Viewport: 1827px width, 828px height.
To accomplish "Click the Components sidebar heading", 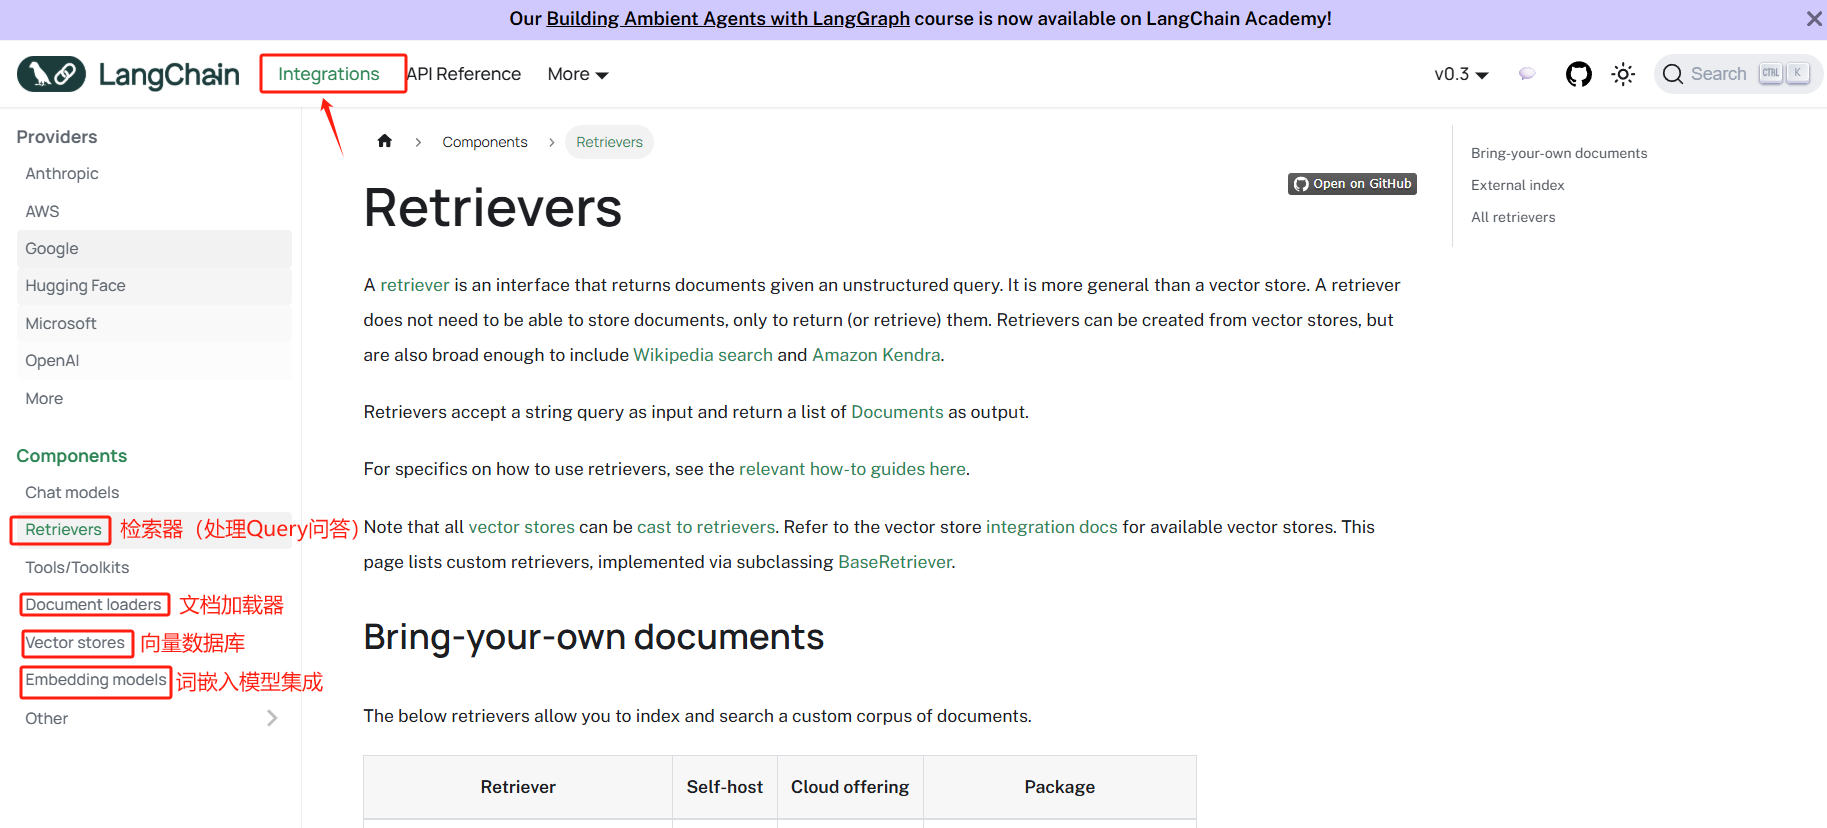I will (72, 456).
